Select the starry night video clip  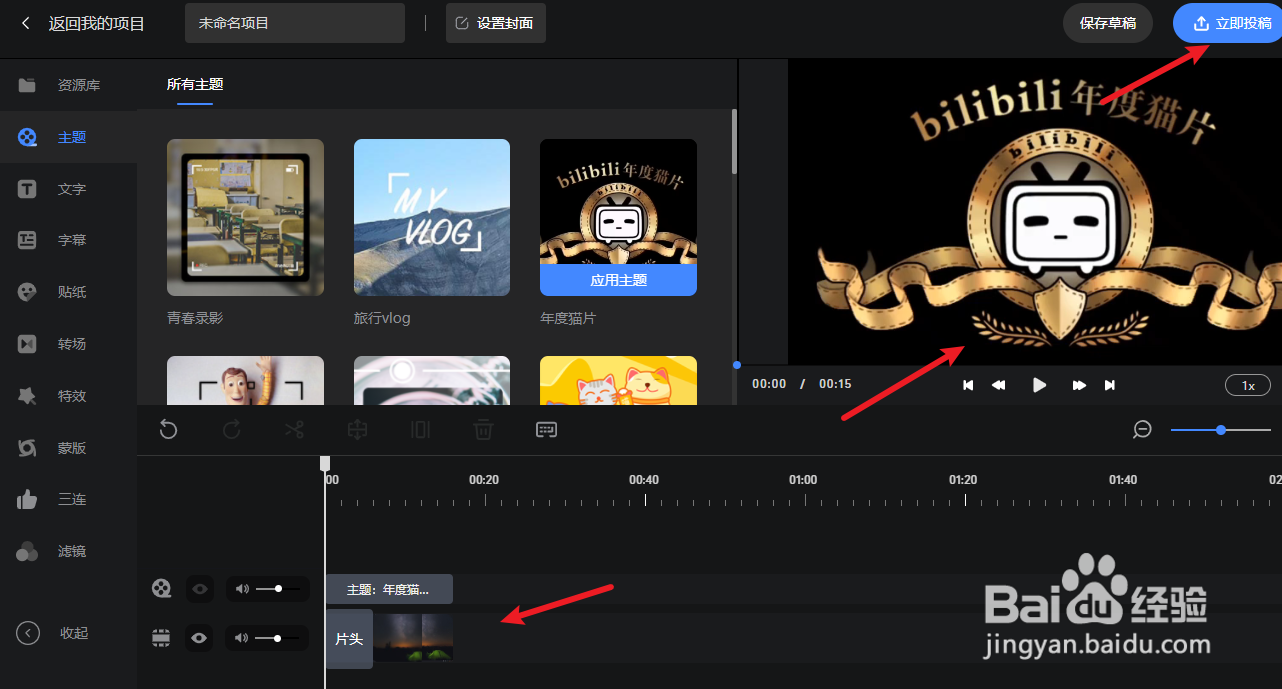(413, 638)
